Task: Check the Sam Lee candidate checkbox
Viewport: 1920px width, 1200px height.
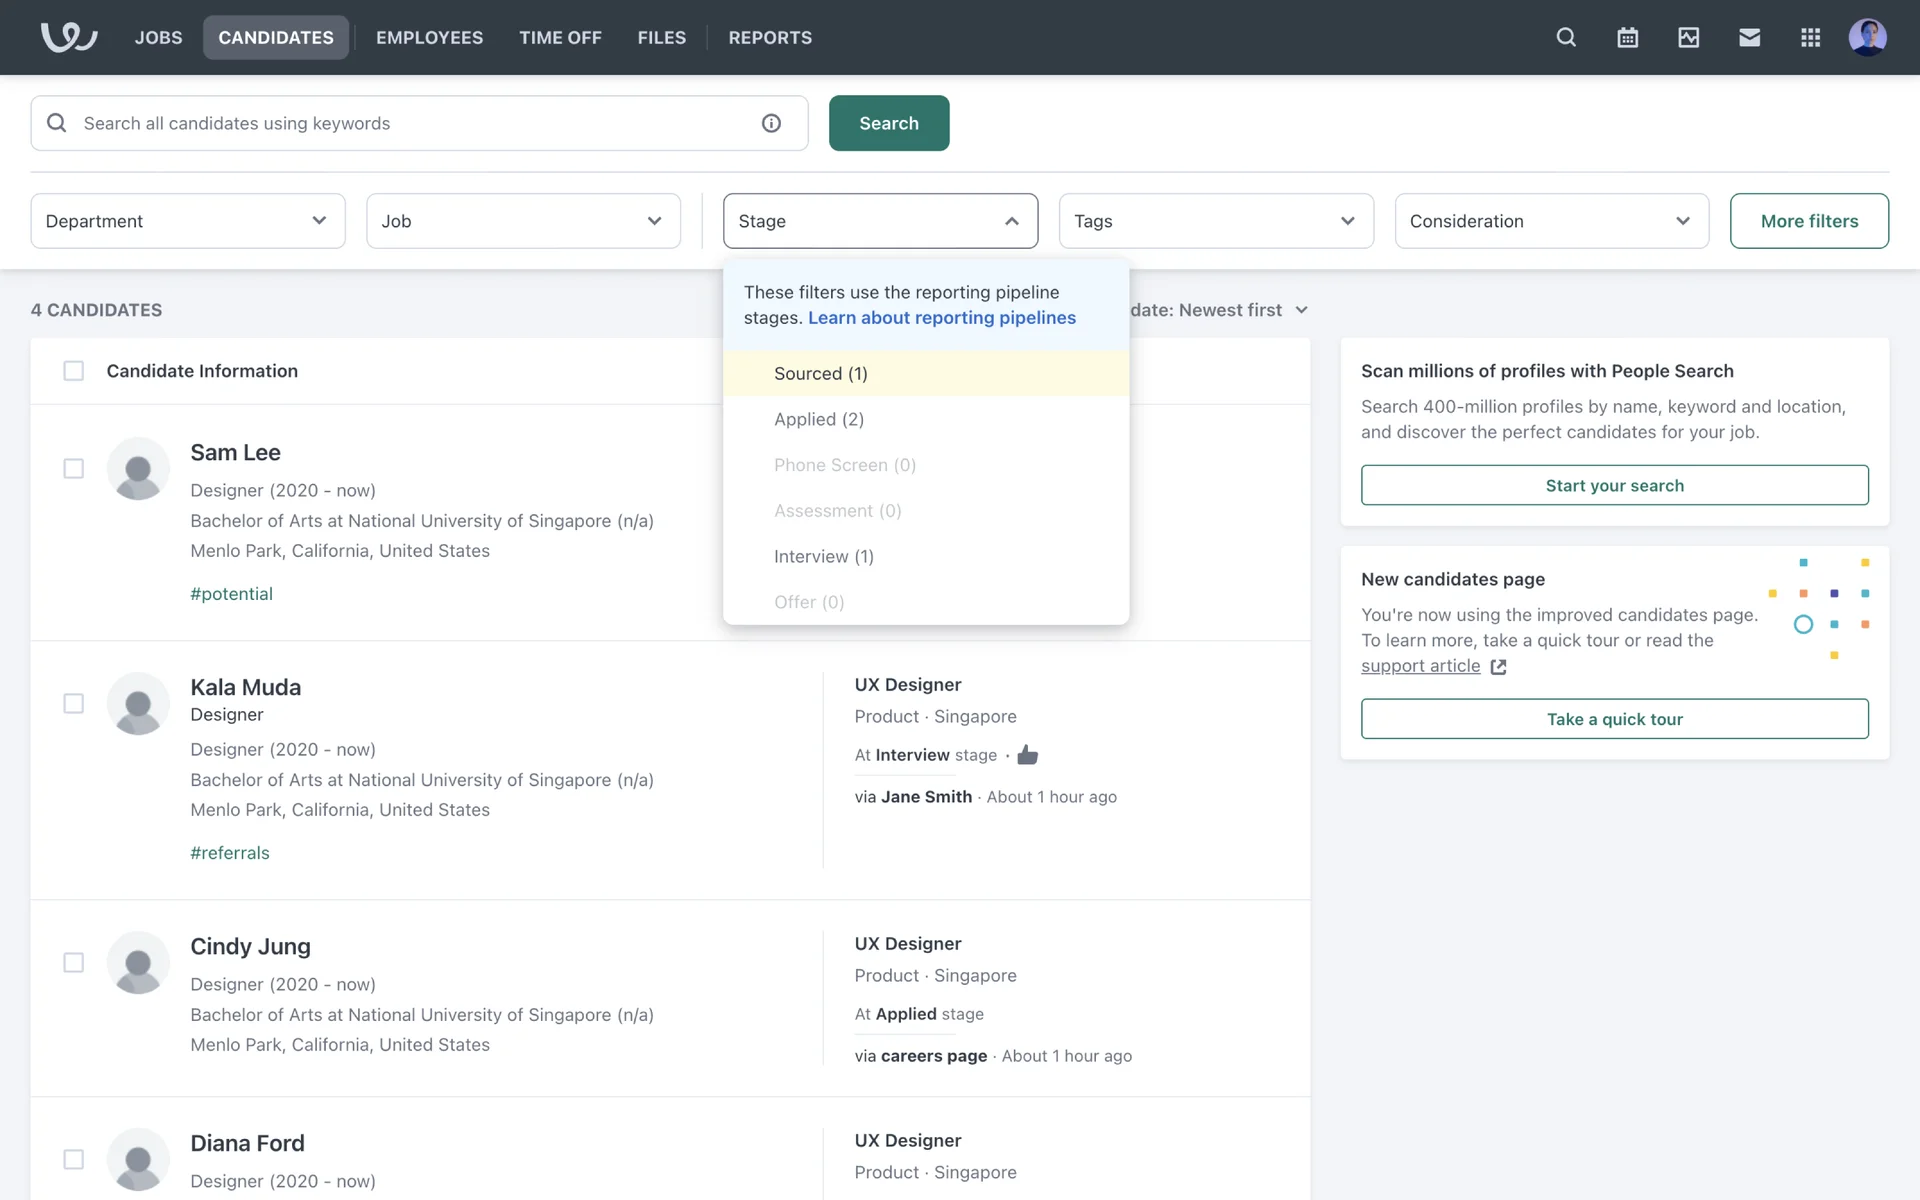Action: [x=73, y=468]
